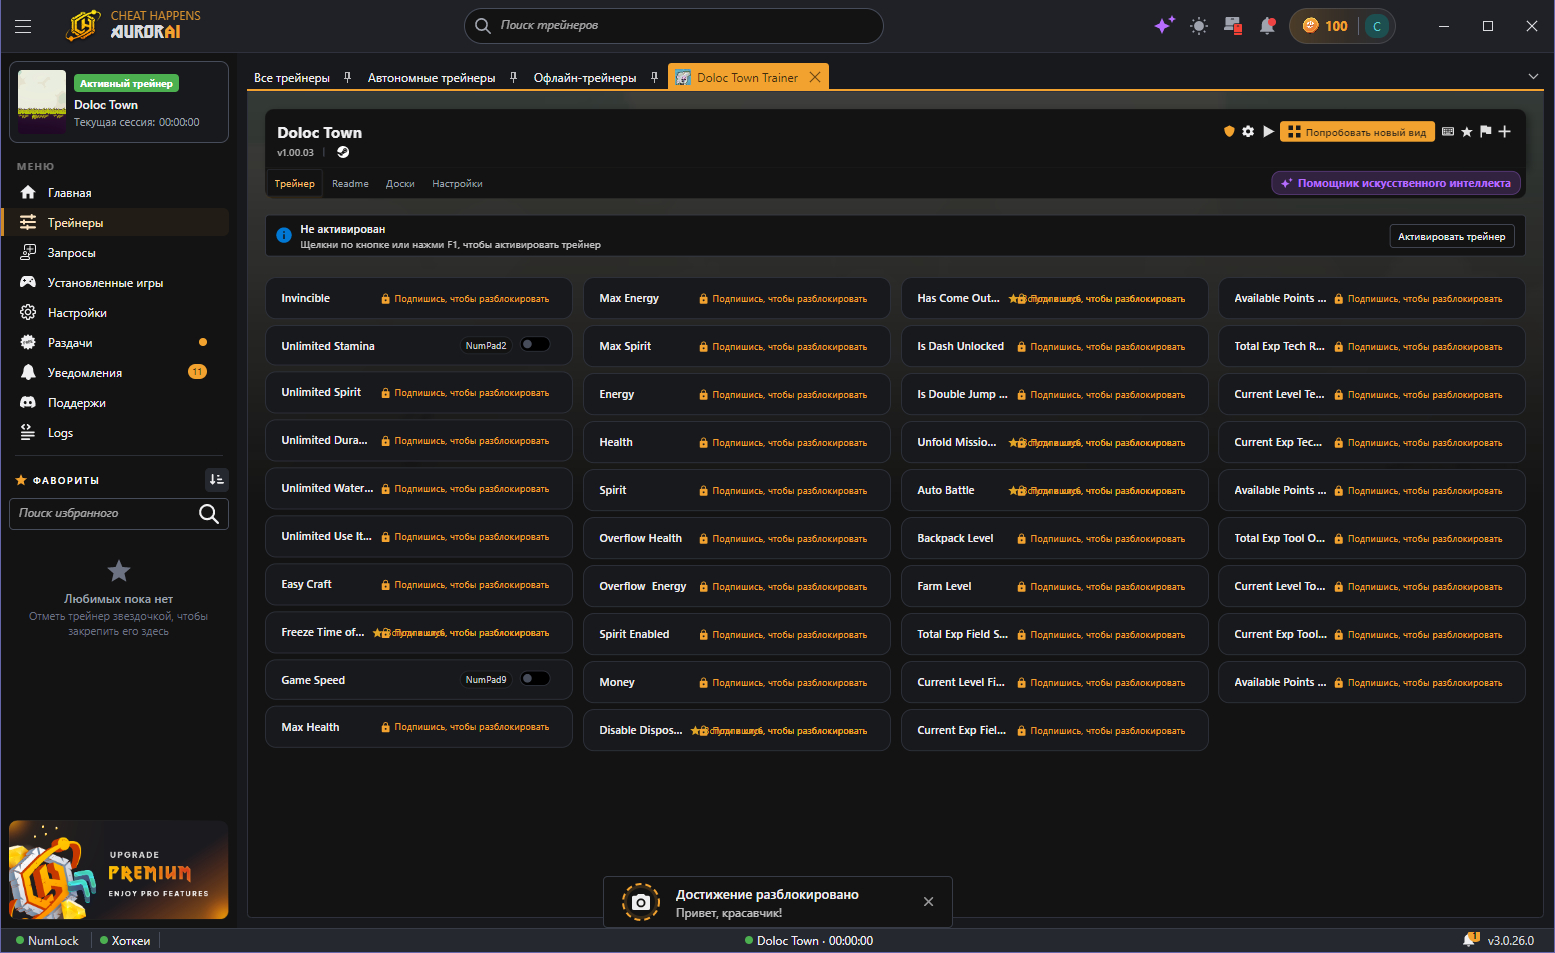
Task: Switch to Все трейнеры tab
Action: tap(291, 77)
